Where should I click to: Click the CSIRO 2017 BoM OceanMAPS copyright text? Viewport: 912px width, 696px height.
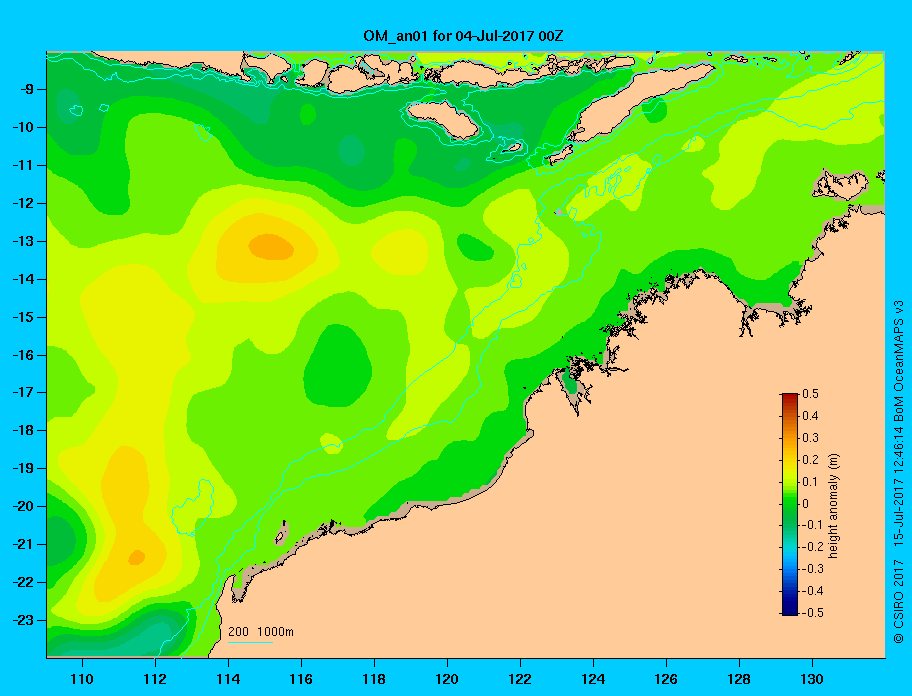(899, 472)
